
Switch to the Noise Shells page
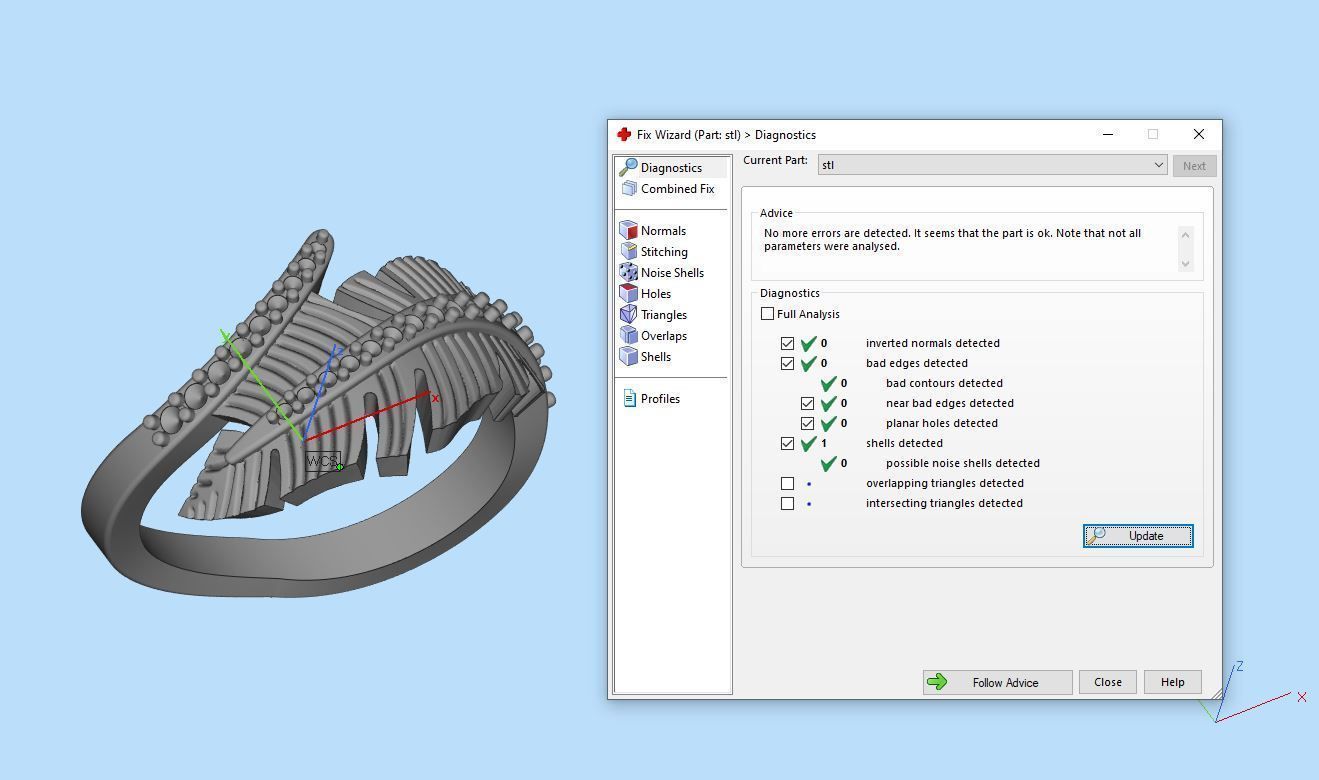672,273
